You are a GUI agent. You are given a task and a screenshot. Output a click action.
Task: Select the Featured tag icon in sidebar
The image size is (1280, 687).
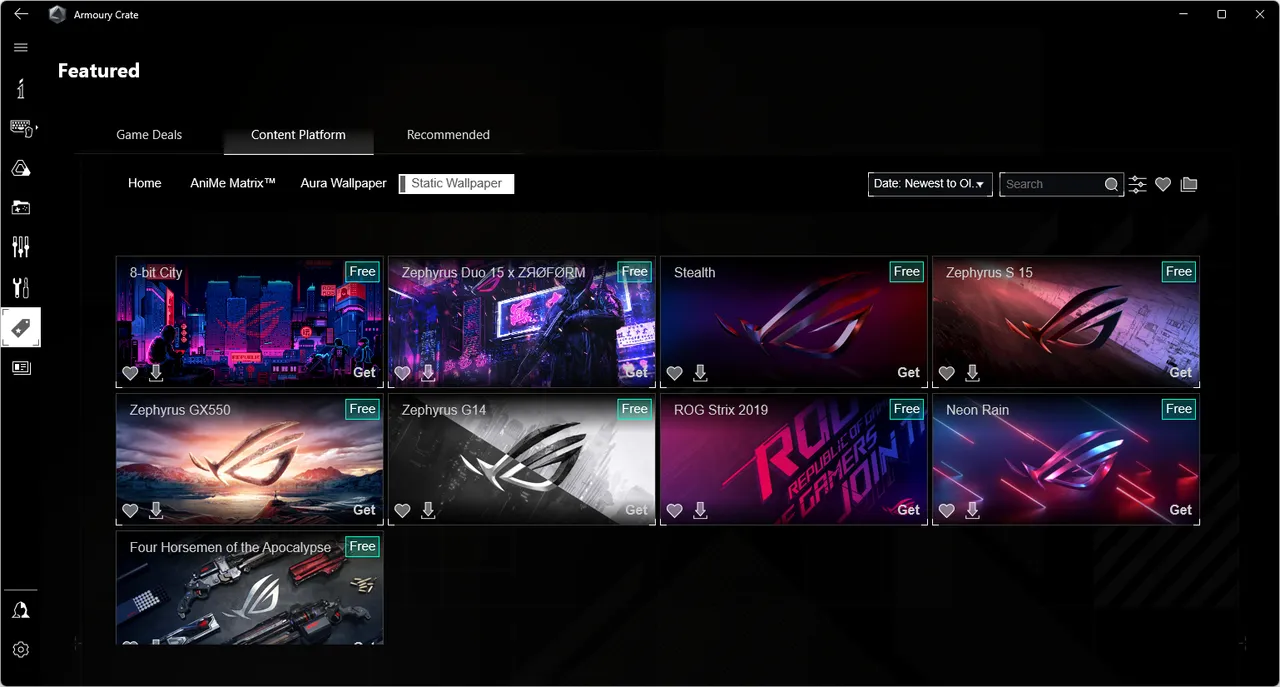21,327
